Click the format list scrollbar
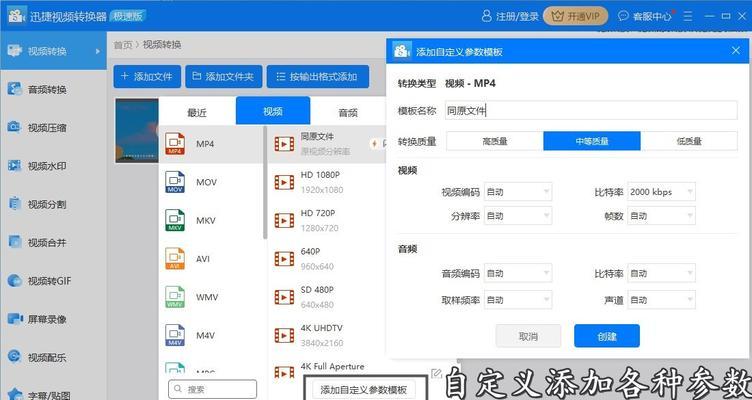 [265, 182]
